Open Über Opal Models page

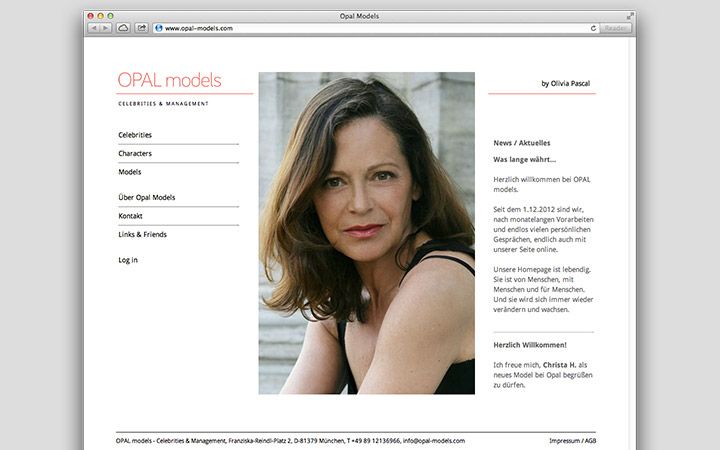[146, 197]
